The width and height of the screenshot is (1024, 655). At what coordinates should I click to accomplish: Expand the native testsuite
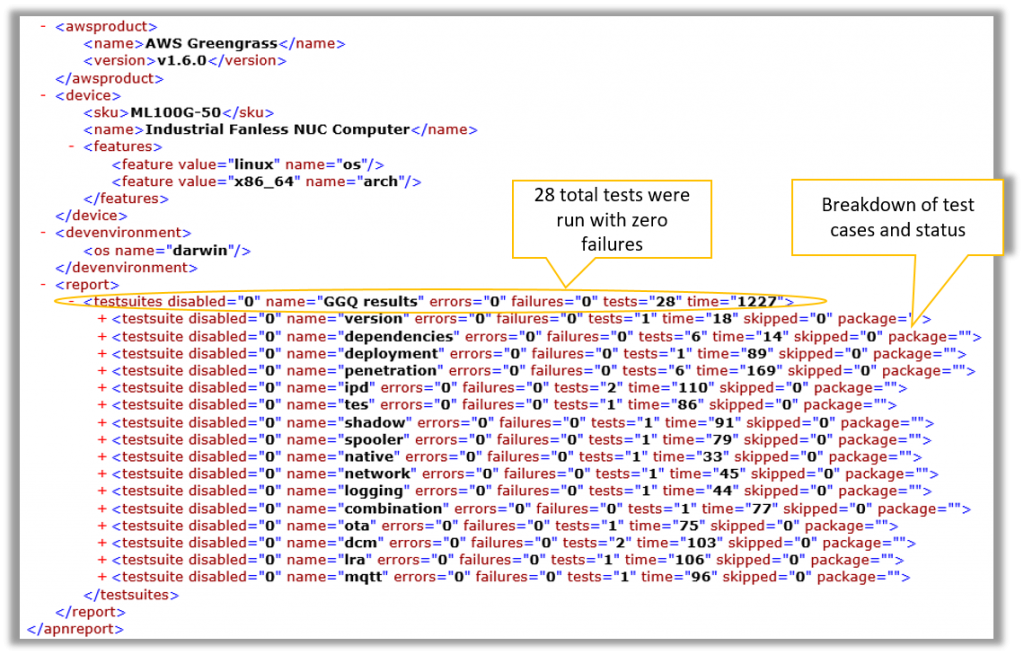[102, 457]
